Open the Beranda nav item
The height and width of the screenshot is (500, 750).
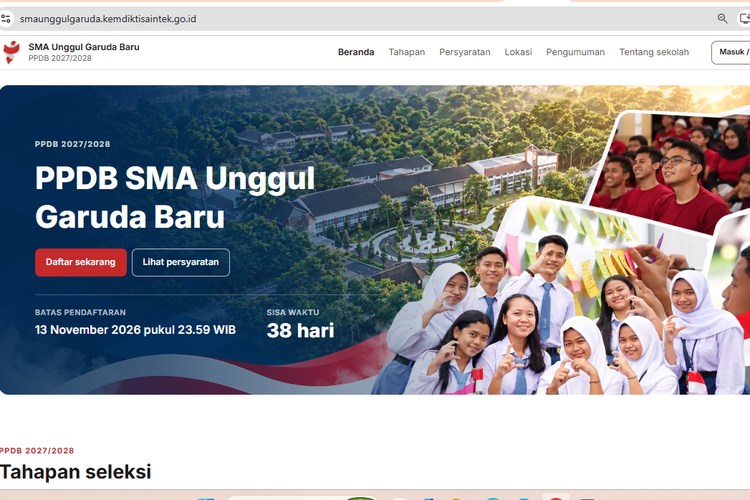pos(356,52)
